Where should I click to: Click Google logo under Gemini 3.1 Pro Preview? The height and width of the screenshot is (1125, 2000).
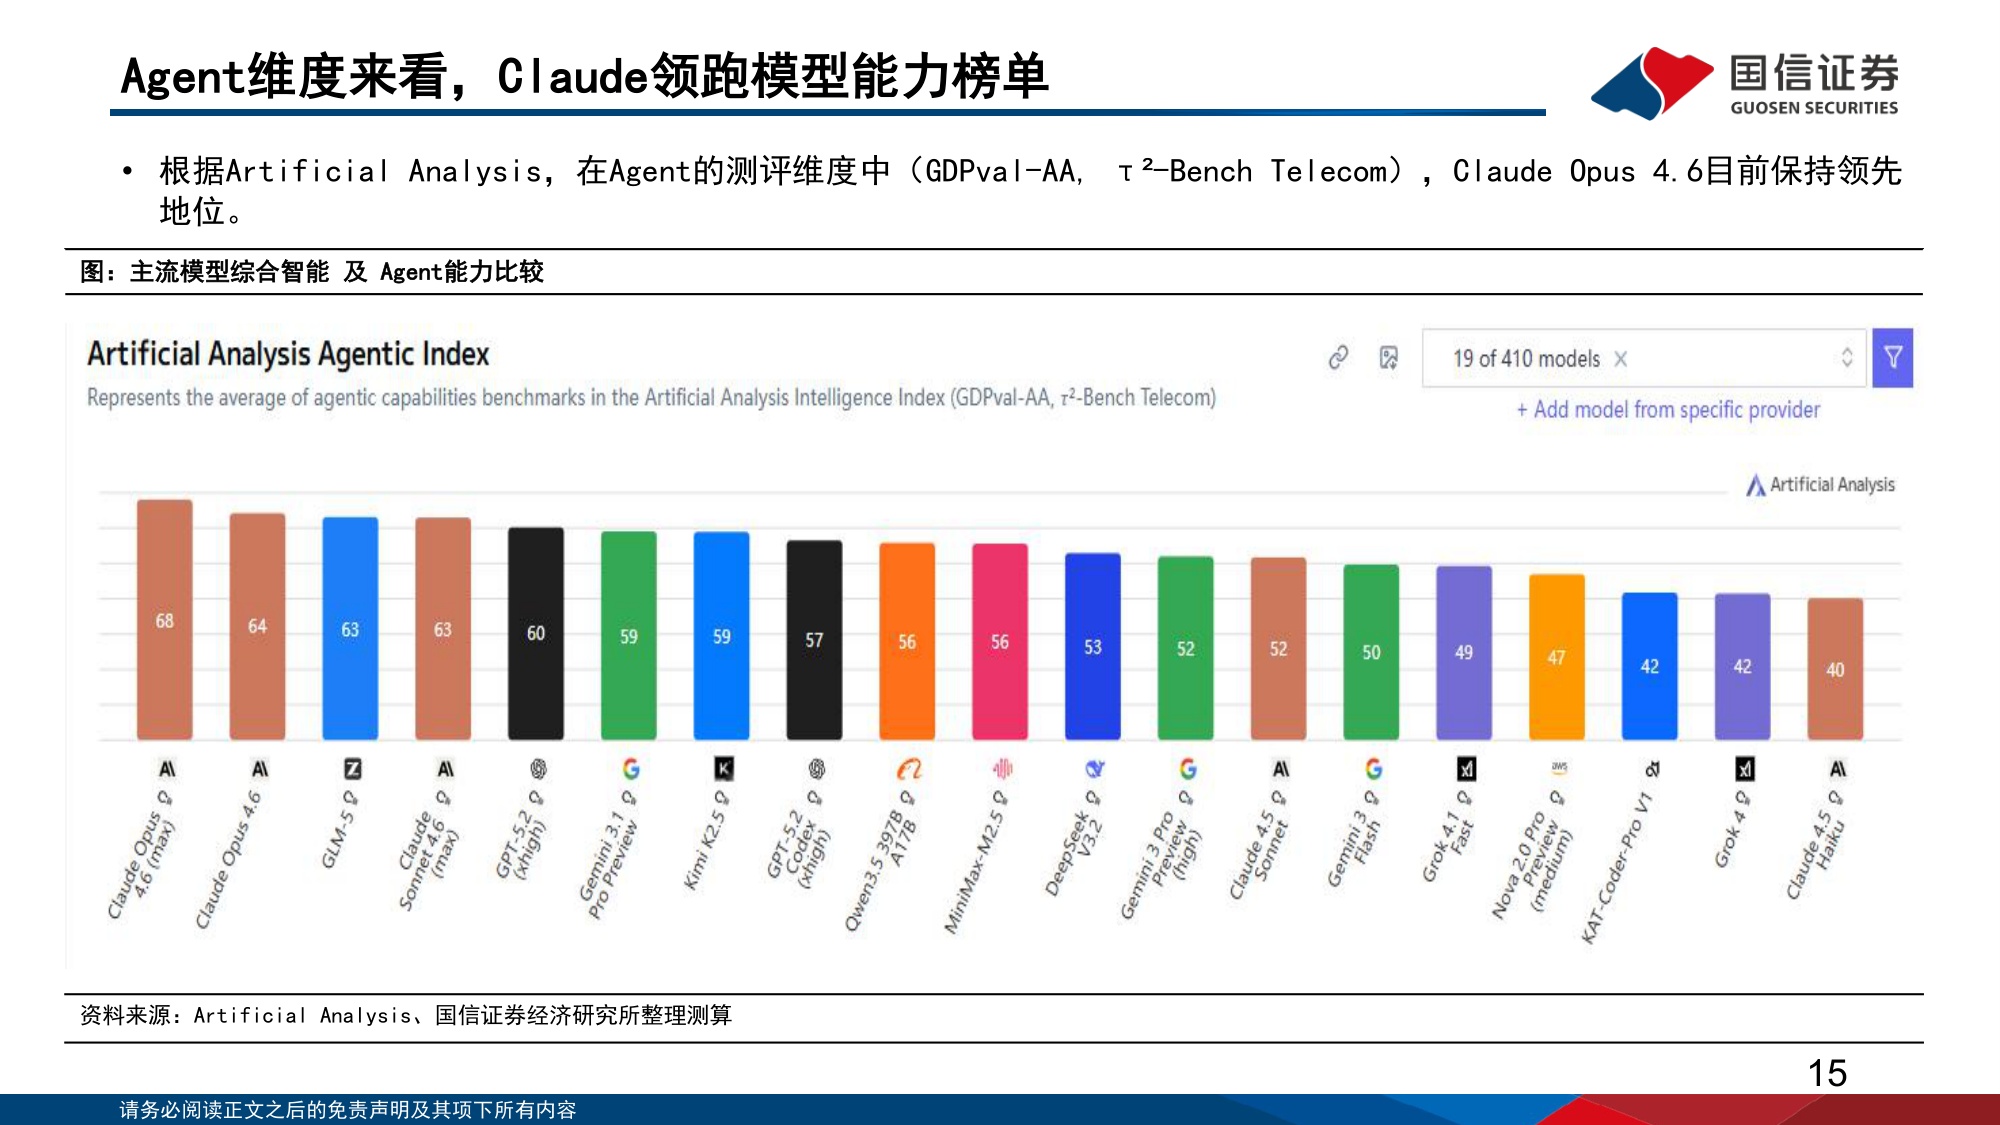631,769
